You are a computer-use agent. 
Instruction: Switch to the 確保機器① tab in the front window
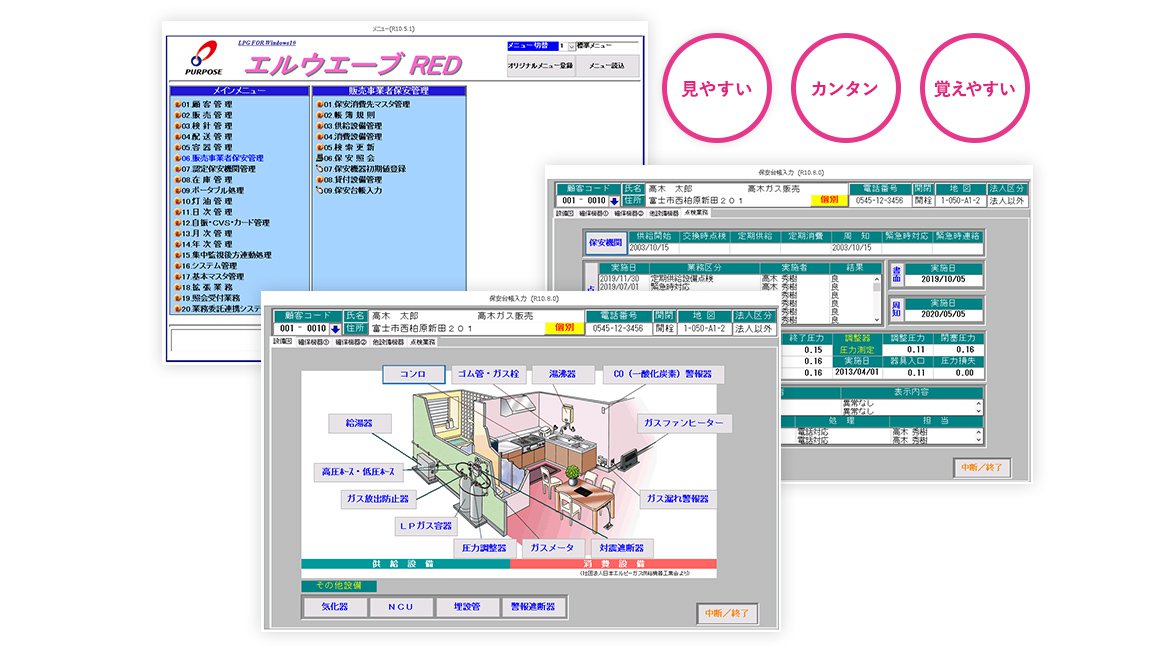pos(314,341)
